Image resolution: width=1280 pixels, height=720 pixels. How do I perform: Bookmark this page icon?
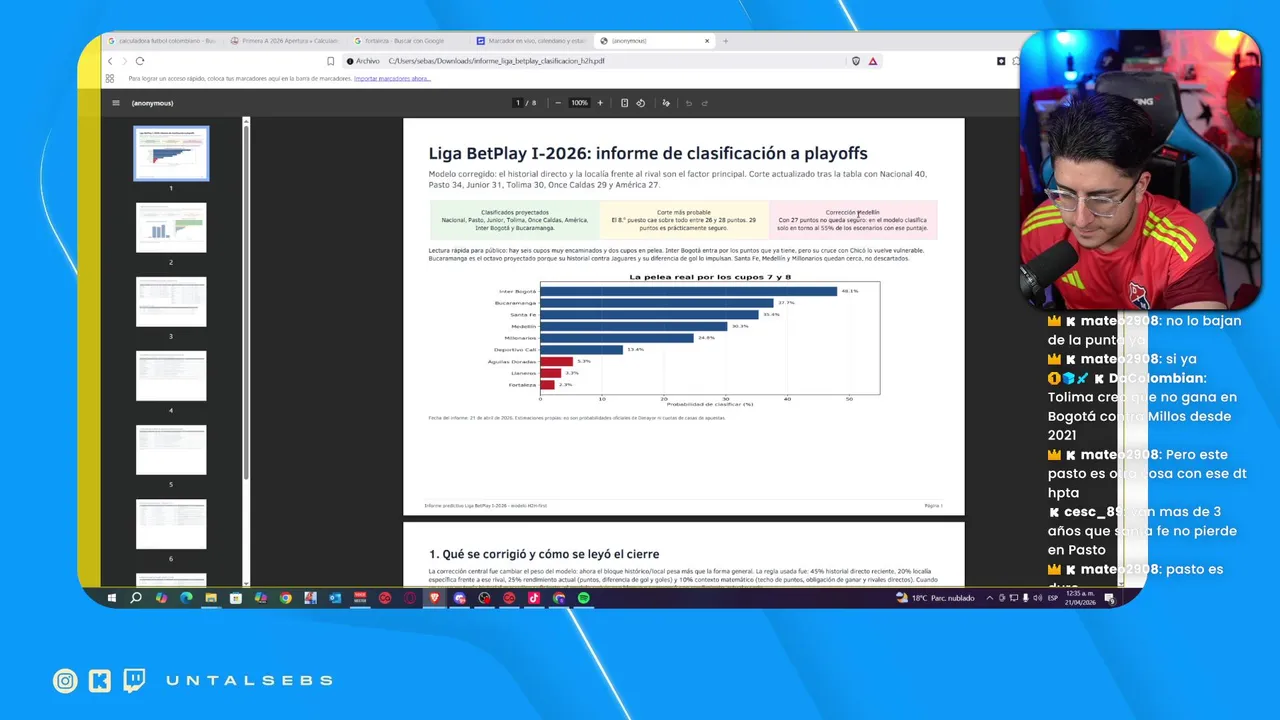tap(331, 61)
